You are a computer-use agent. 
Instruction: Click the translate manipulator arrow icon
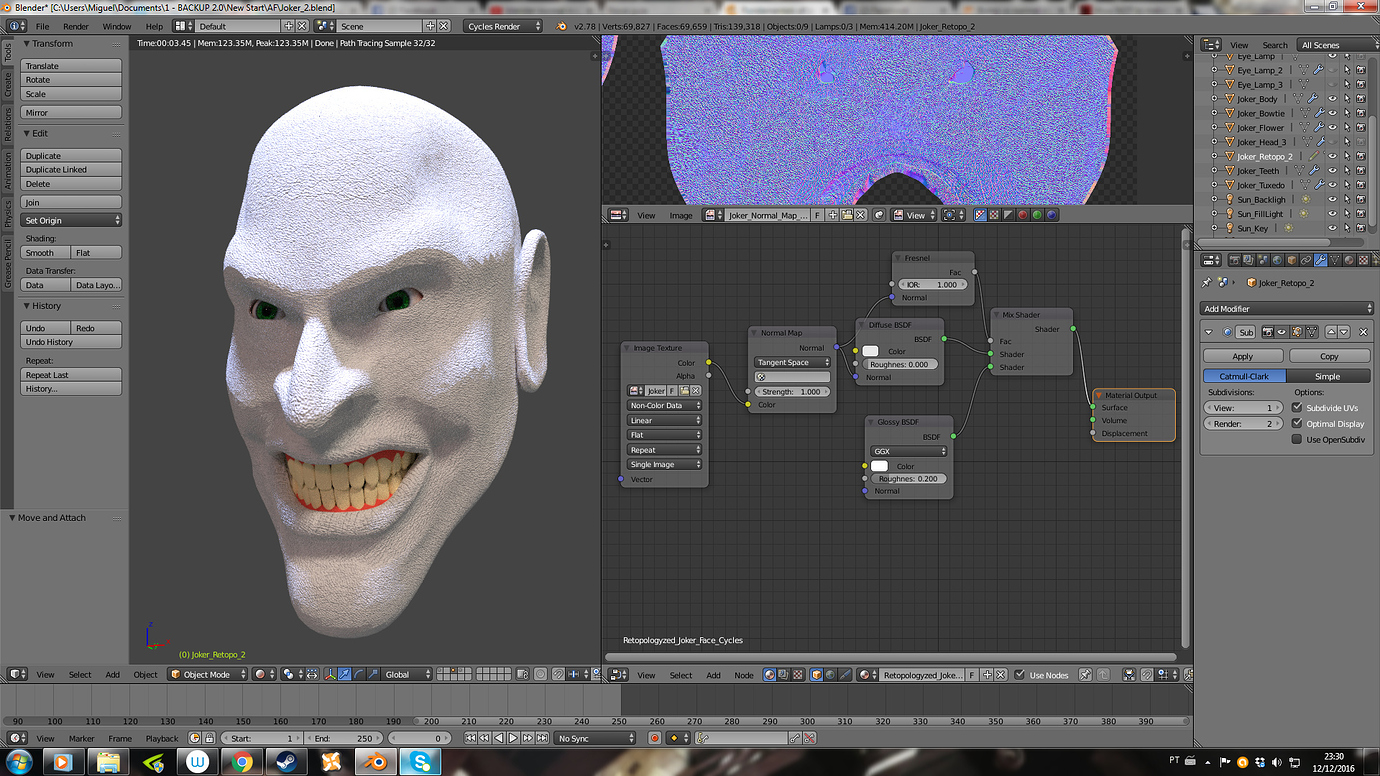click(345, 675)
